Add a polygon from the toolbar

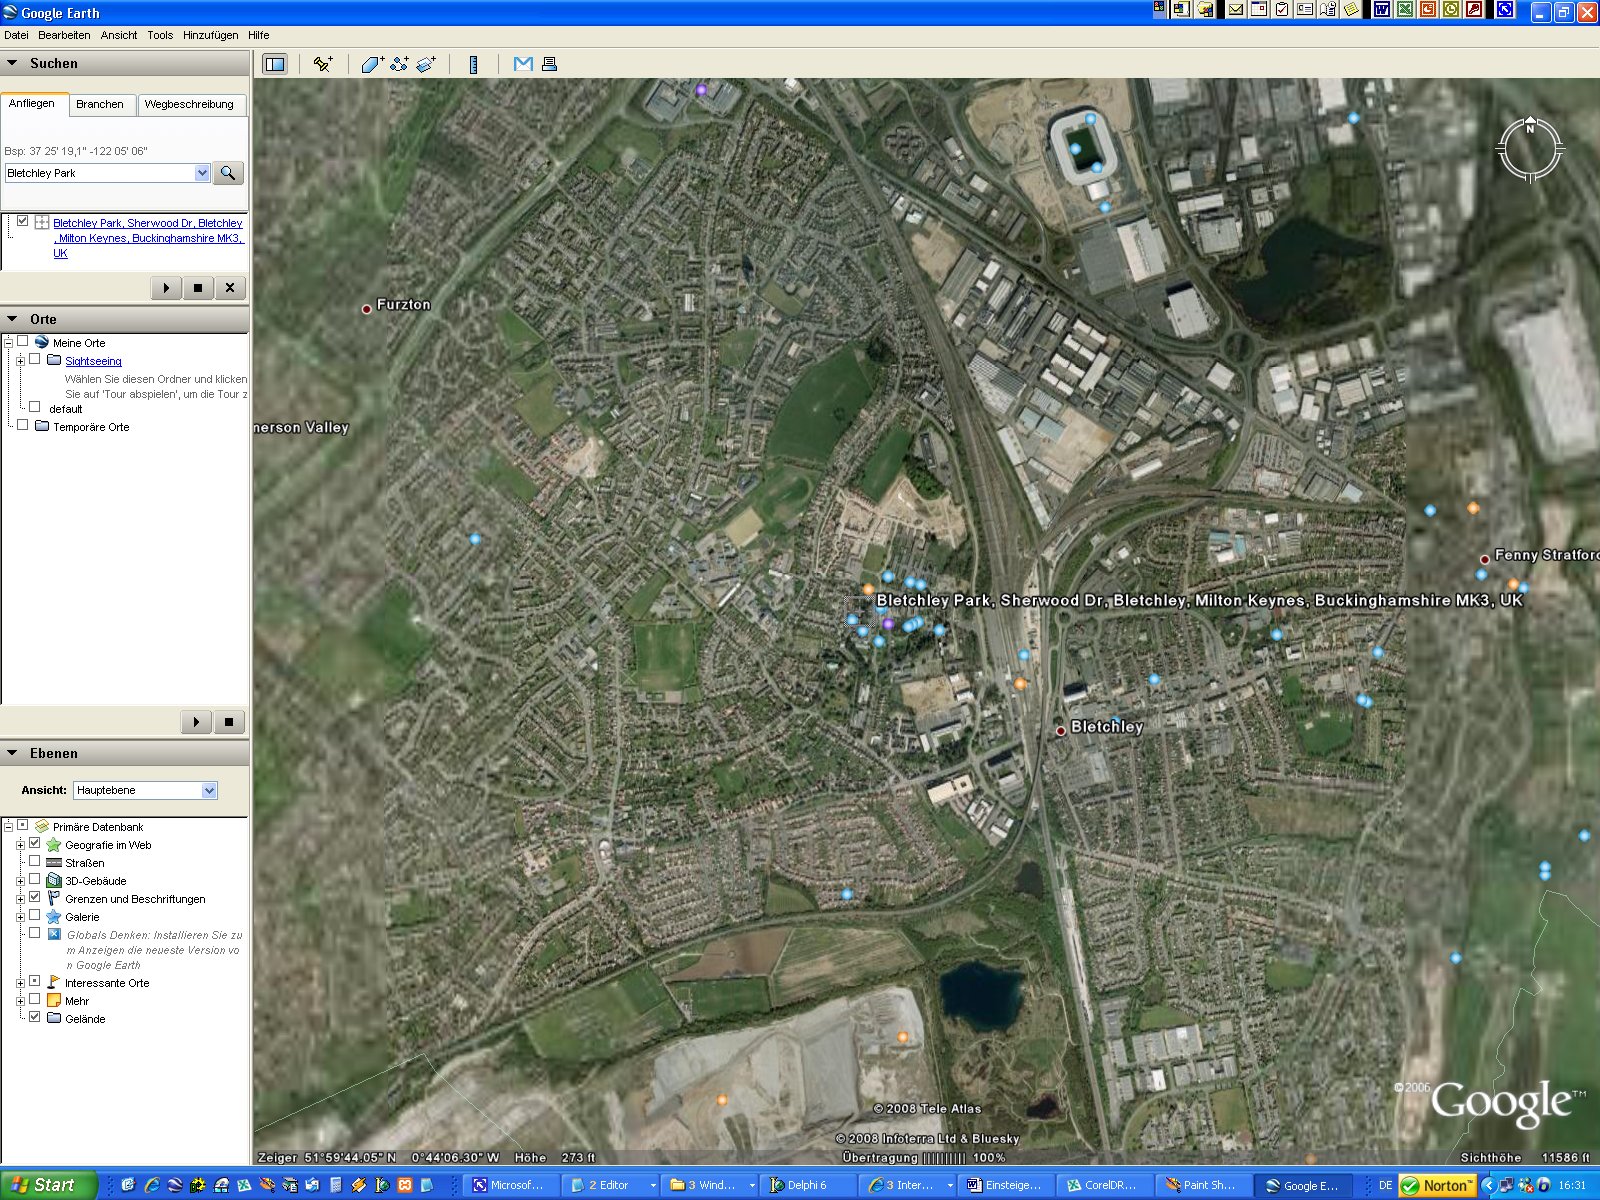click(x=373, y=64)
